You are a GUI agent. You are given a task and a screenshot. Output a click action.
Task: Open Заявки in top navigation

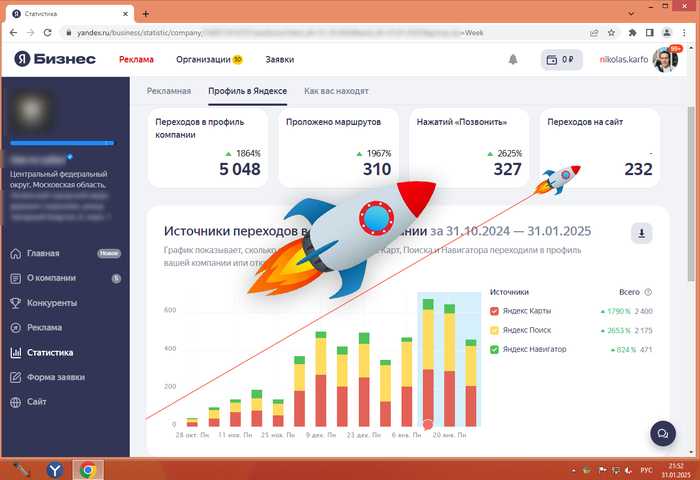pos(279,59)
